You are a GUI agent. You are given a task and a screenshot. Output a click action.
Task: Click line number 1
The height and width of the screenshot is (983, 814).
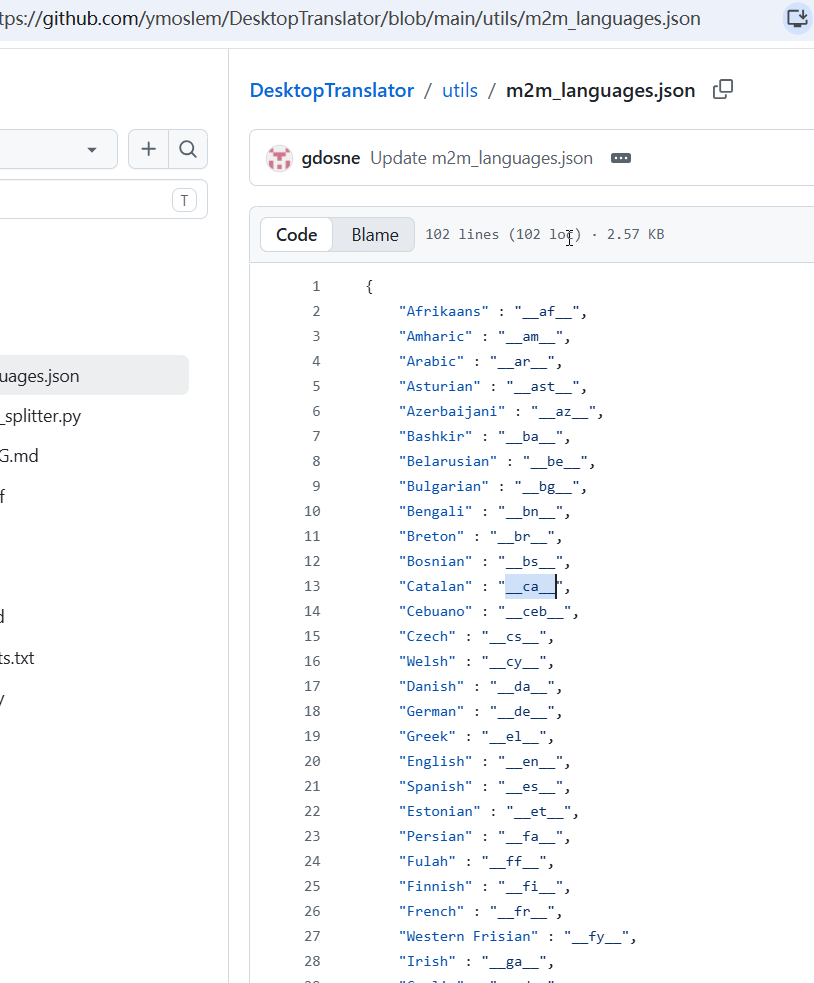[x=316, y=286]
